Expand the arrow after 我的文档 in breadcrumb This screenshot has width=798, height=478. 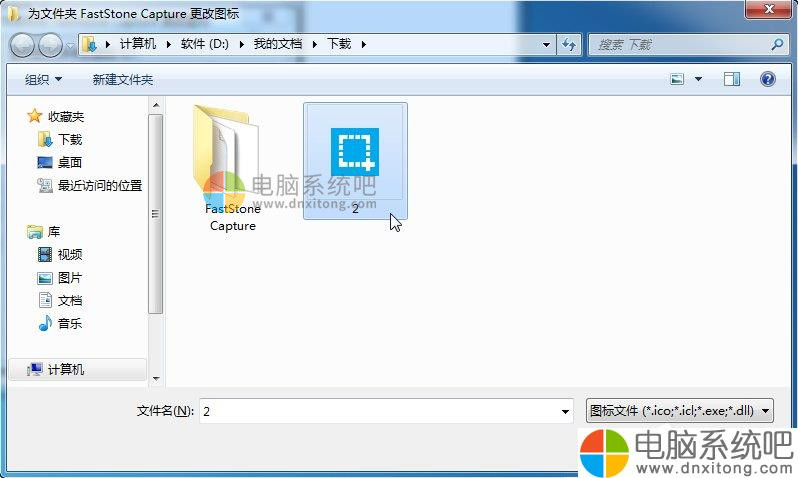pos(315,44)
